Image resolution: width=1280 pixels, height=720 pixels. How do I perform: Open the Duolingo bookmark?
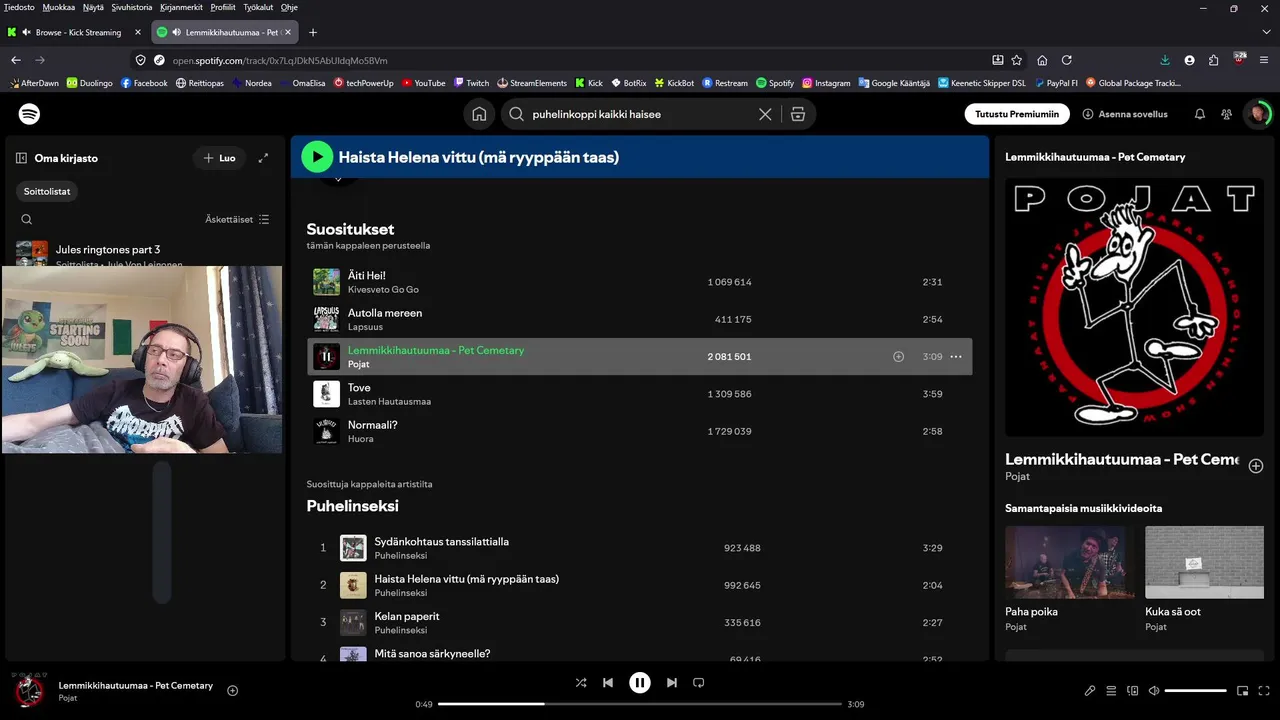coord(90,83)
